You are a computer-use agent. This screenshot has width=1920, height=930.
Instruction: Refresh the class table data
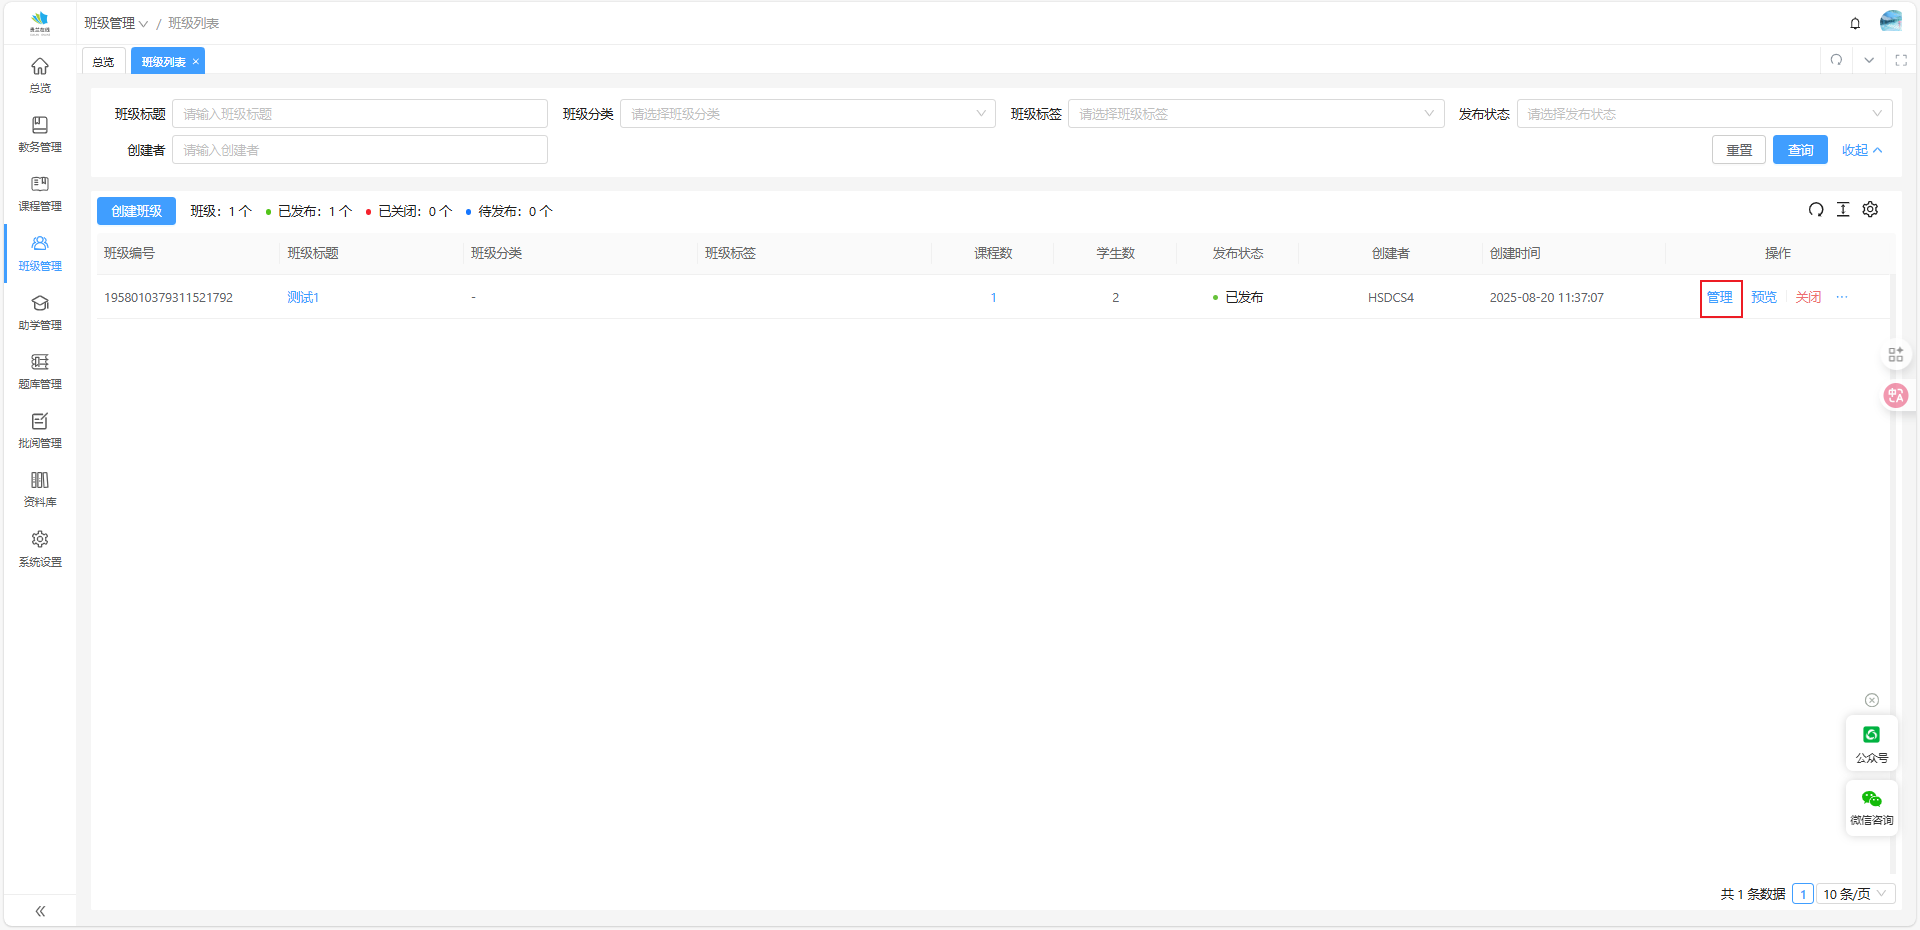(1816, 210)
